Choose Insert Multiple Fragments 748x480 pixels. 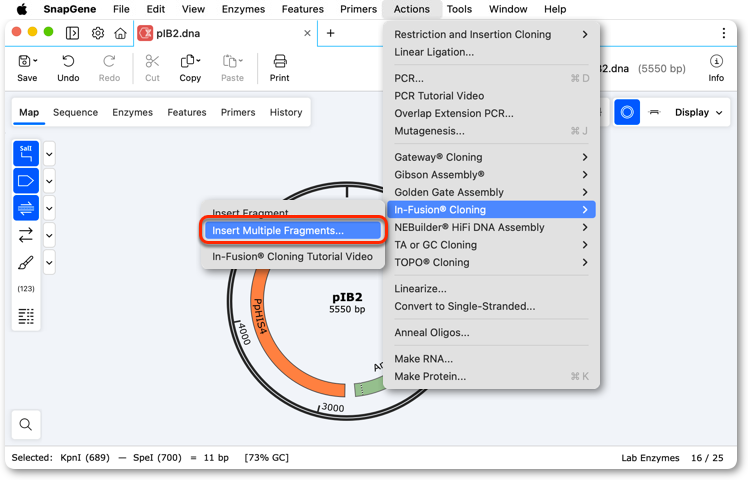292,230
